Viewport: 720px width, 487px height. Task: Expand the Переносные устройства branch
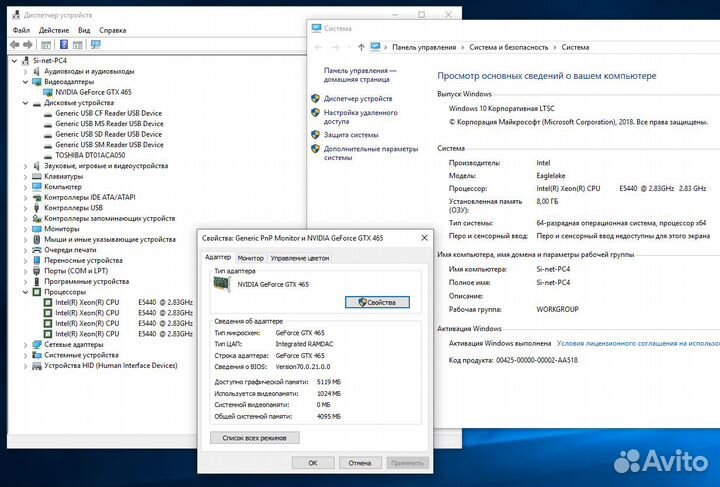click(26, 260)
